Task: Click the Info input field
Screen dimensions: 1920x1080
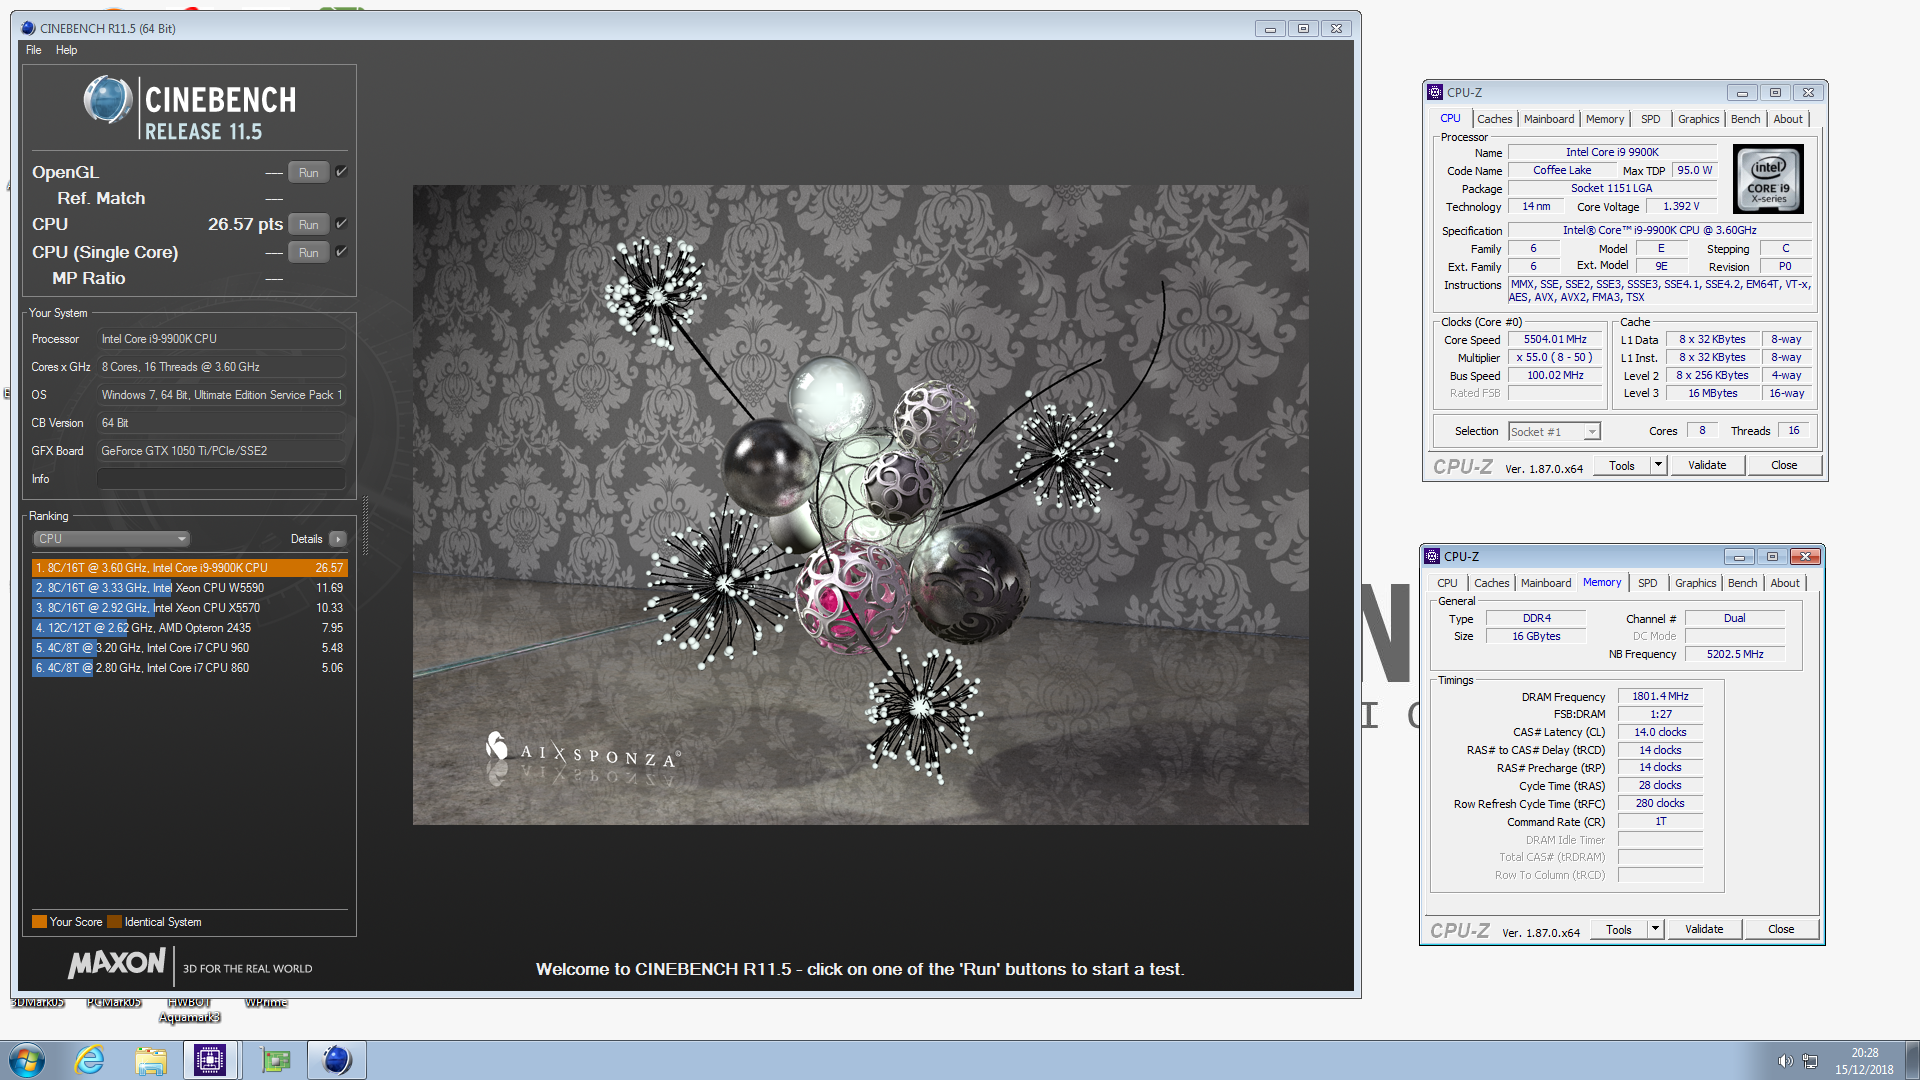Action: coord(221,479)
